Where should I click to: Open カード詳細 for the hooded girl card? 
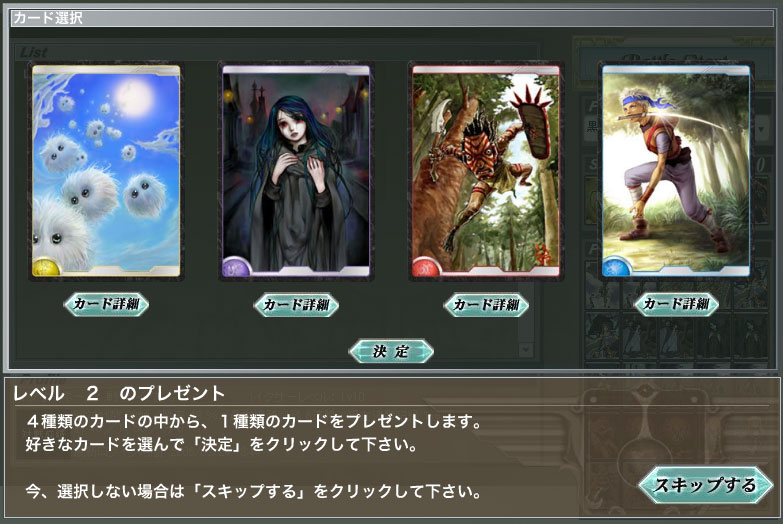point(296,304)
